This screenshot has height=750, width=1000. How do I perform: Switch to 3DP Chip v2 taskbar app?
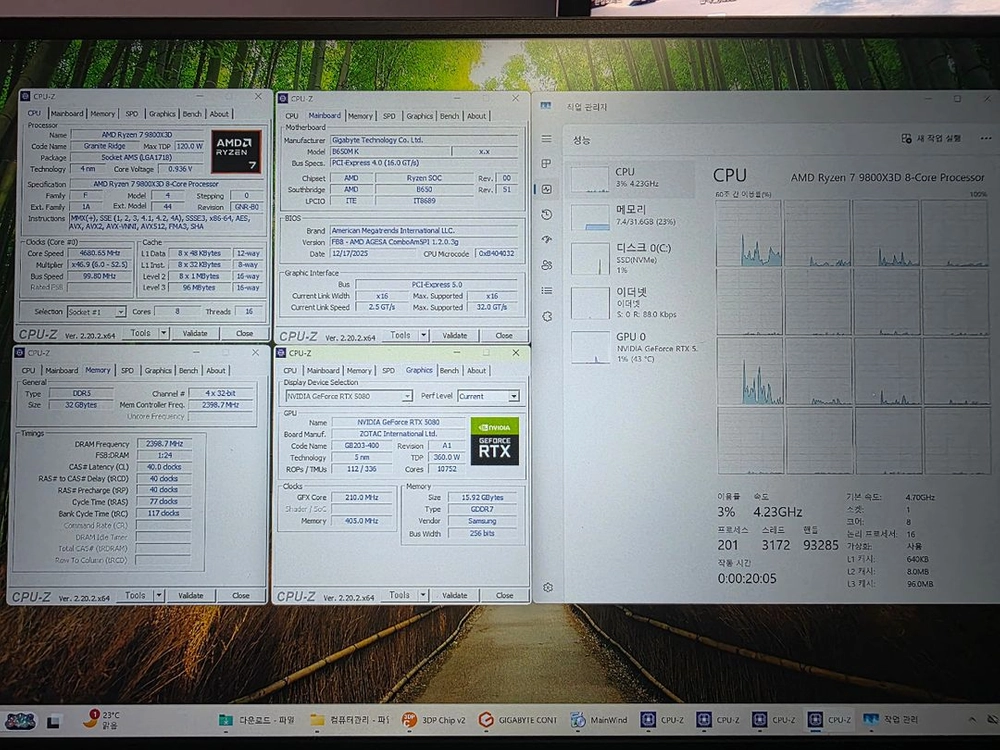coord(434,720)
